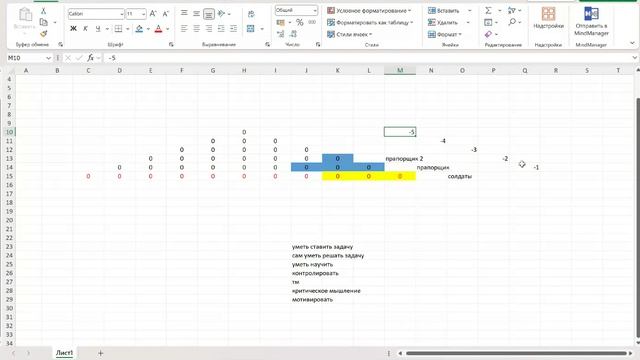Apply the red font color swatch
The image size is (640, 360).
[158, 29]
